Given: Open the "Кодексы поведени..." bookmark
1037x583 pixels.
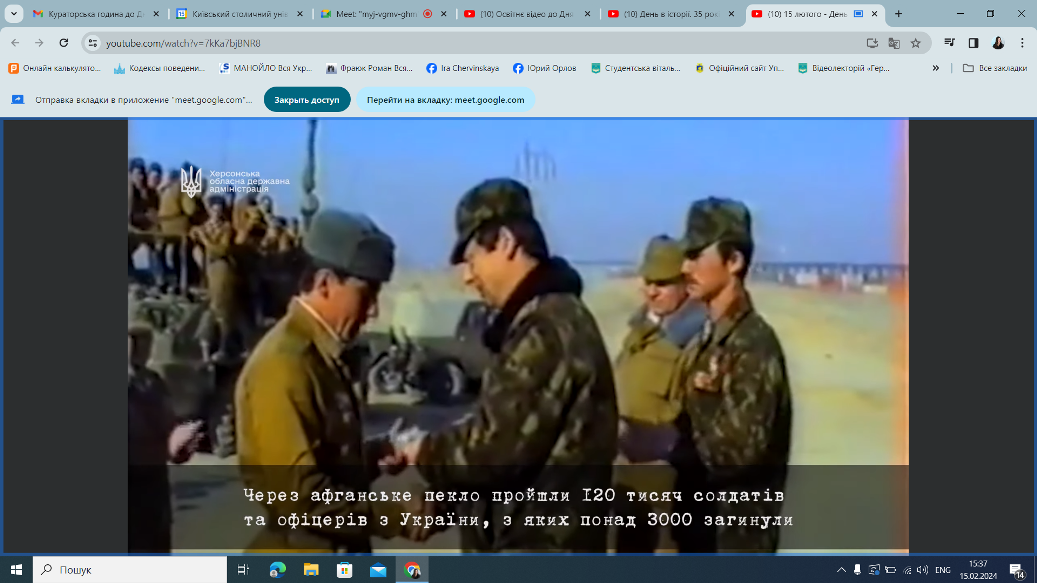Looking at the screenshot, I should pos(160,68).
